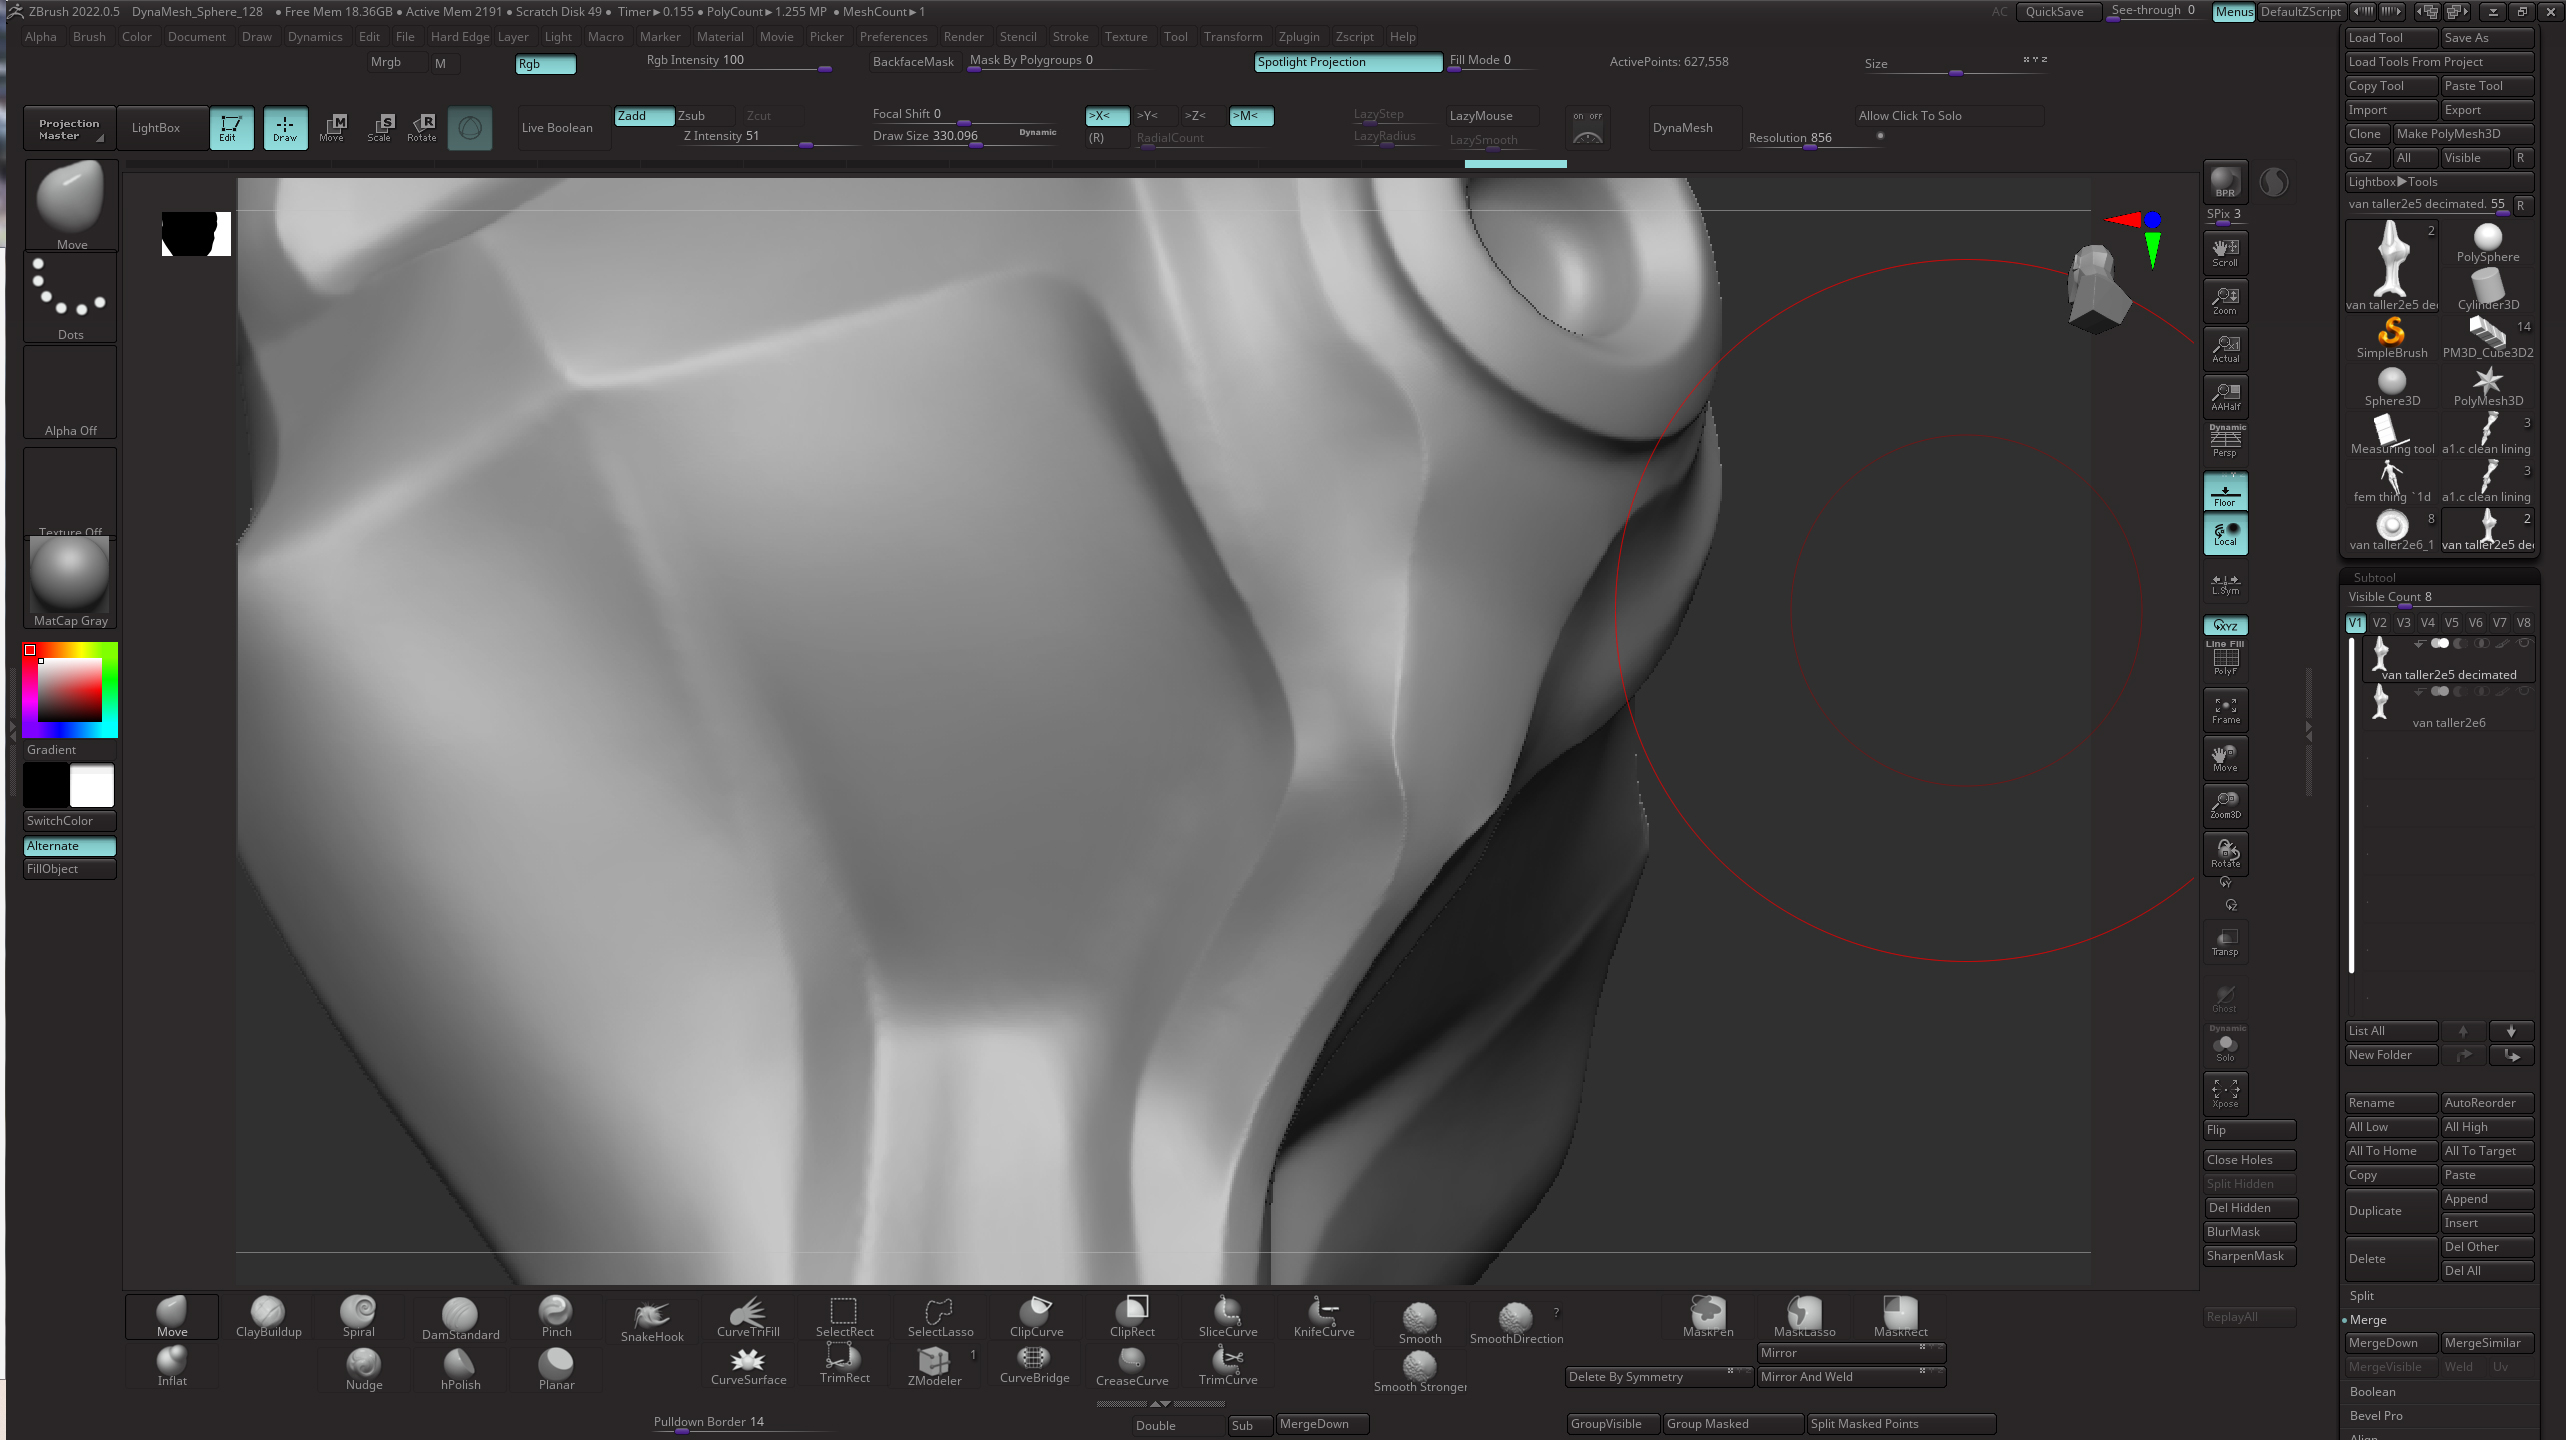Toggle the Floor grid button
The width and height of the screenshot is (2566, 1440).
point(2225,492)
